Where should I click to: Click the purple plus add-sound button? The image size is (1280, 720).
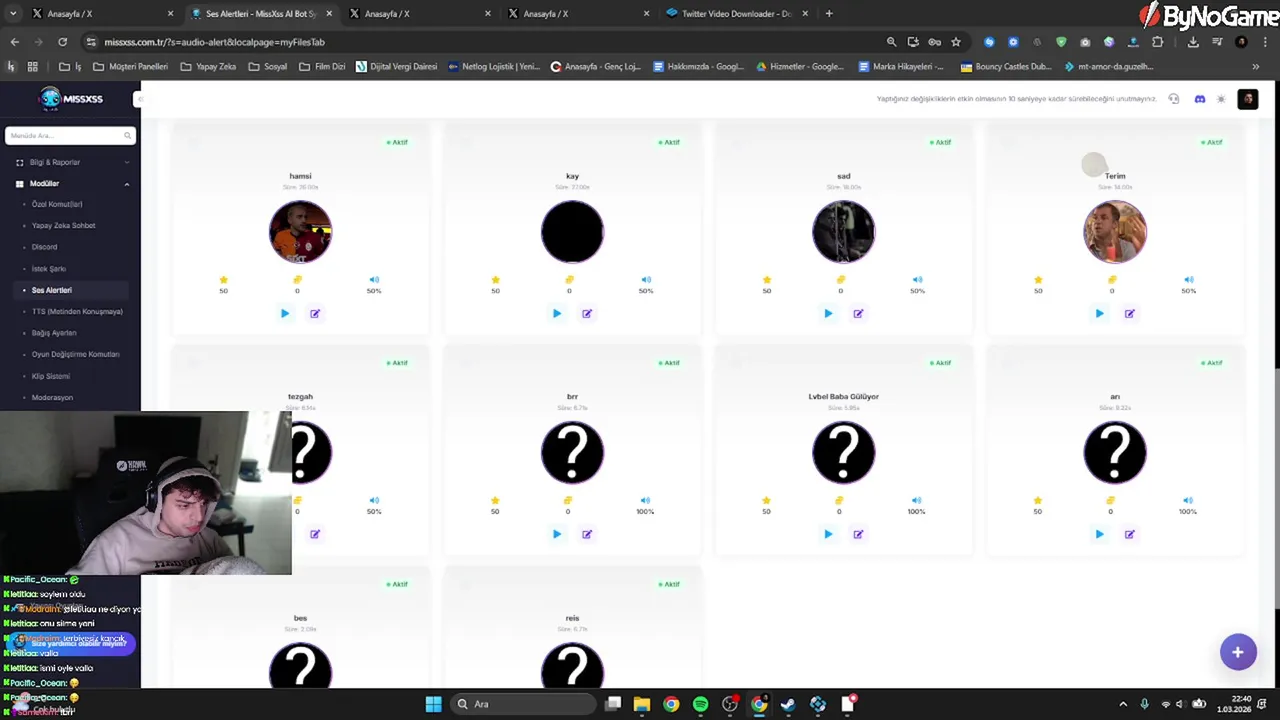[x=1238, y=652]
